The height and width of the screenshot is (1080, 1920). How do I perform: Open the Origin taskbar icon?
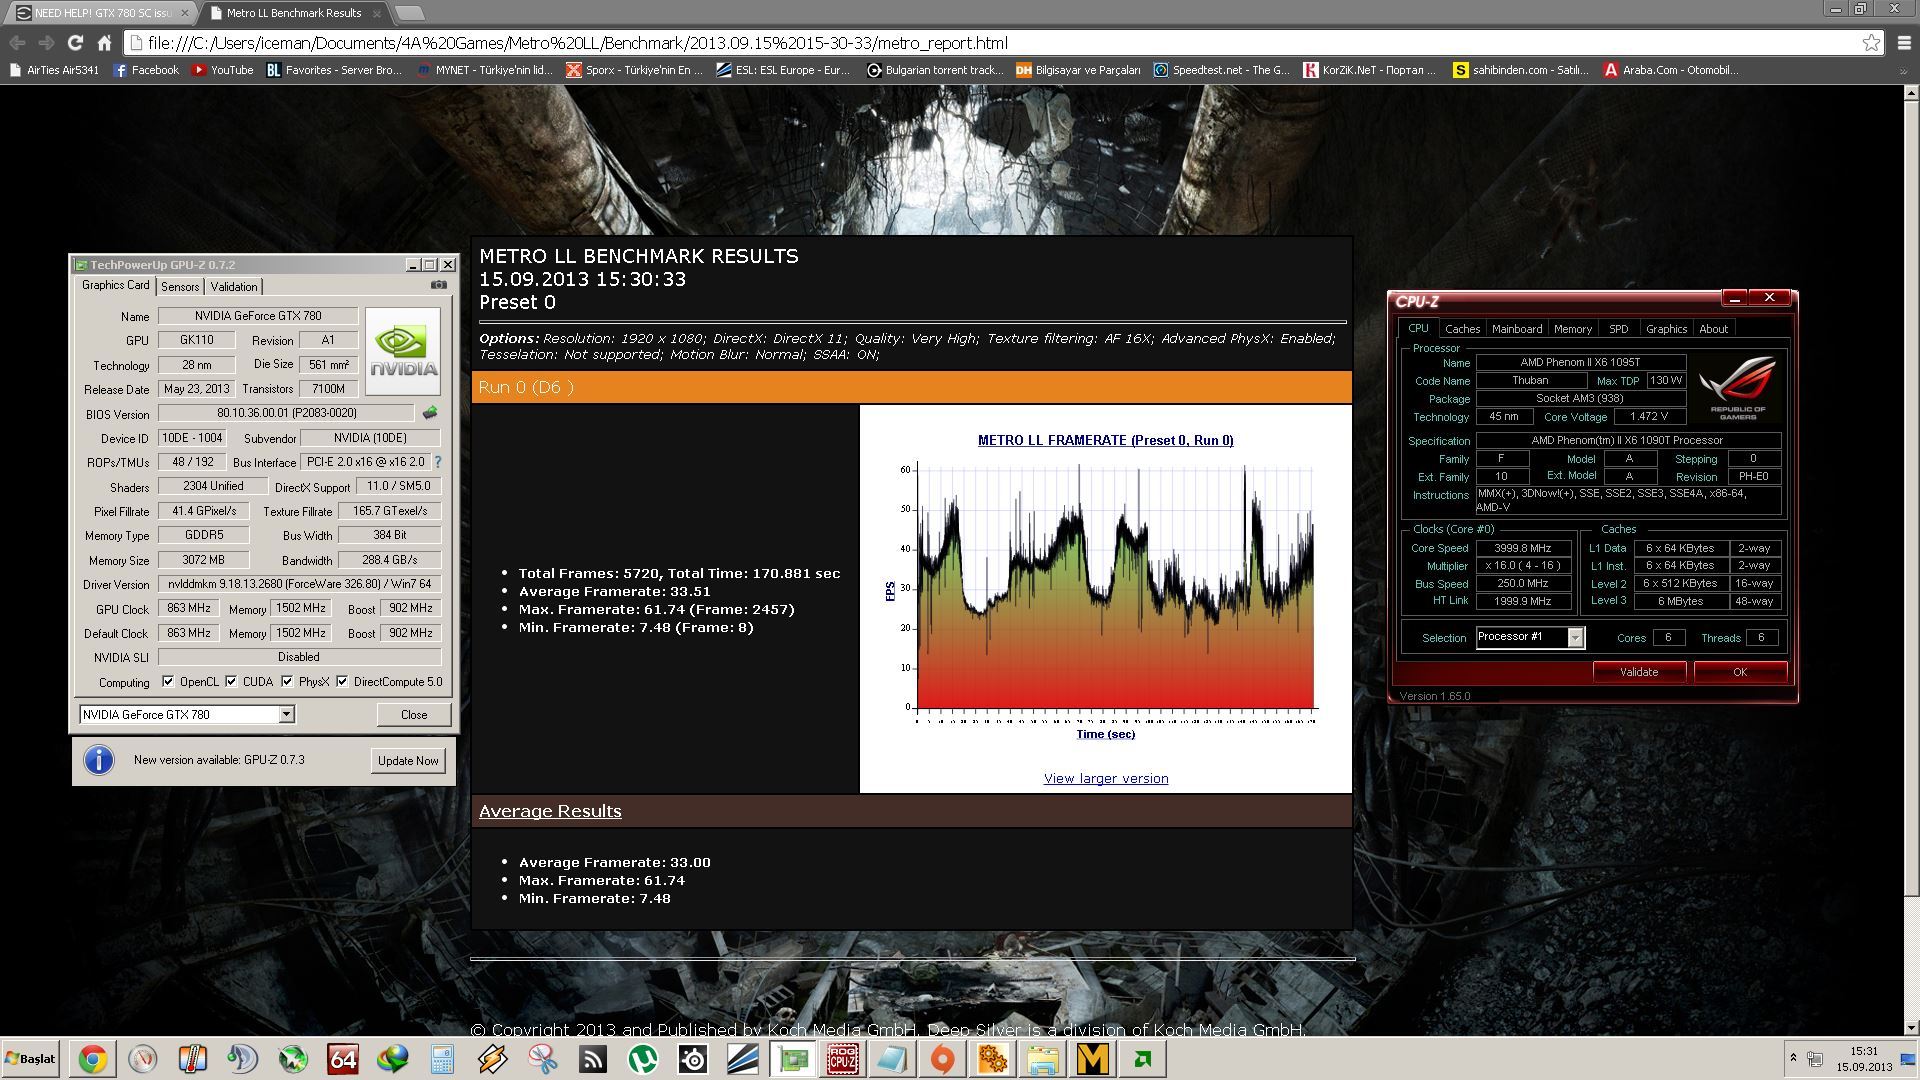942,1059
